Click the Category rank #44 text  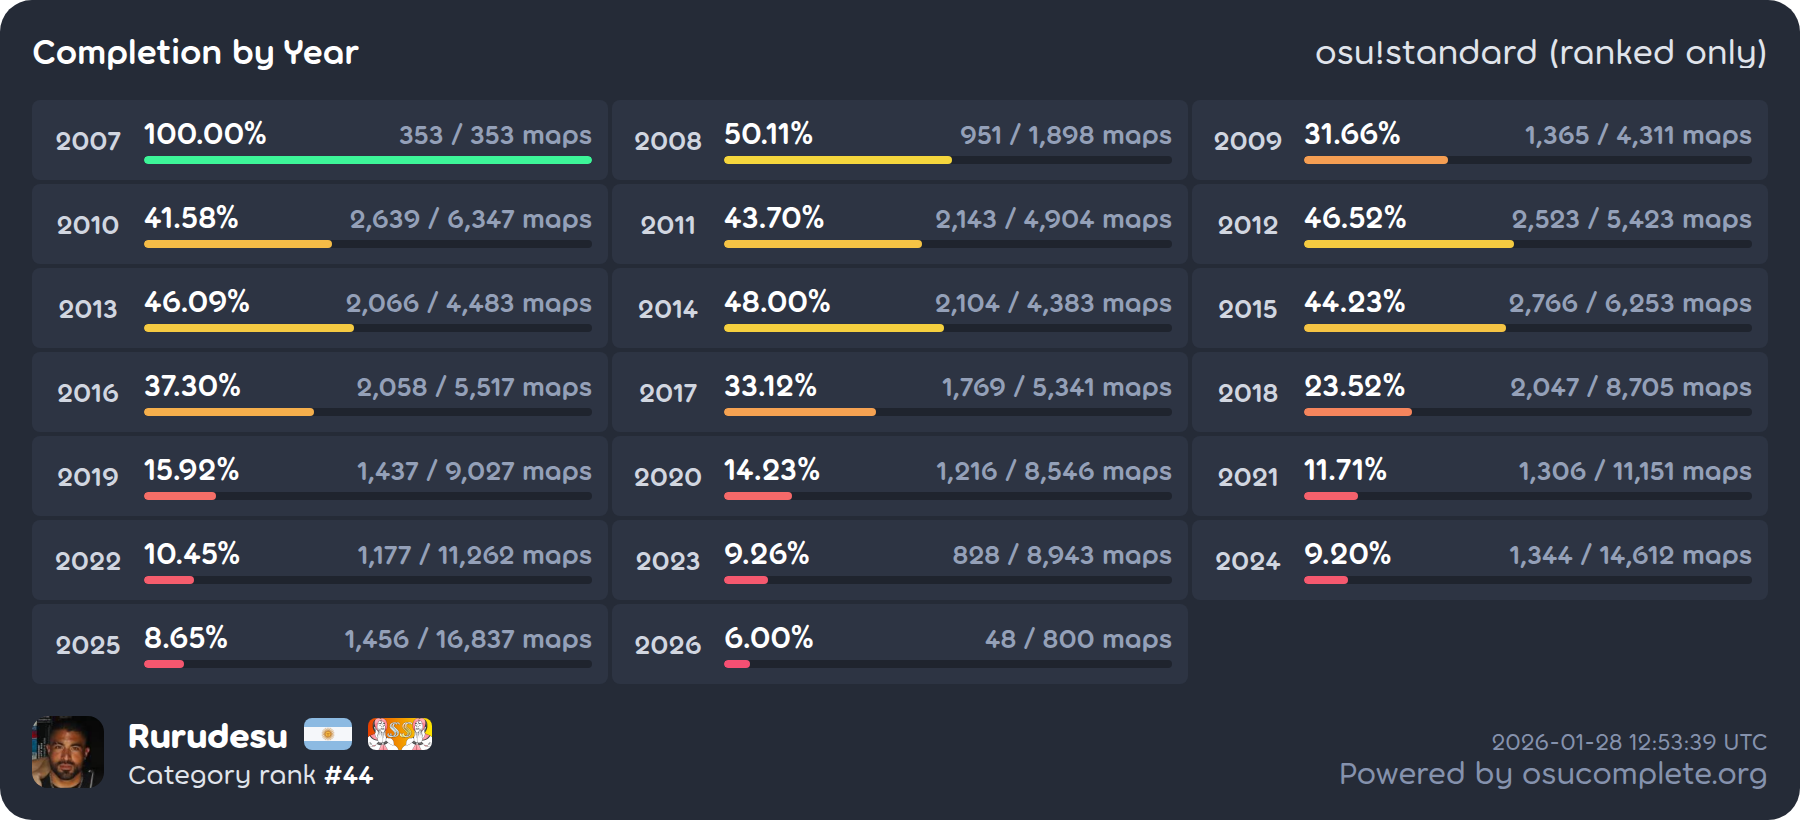pos(250,775)
